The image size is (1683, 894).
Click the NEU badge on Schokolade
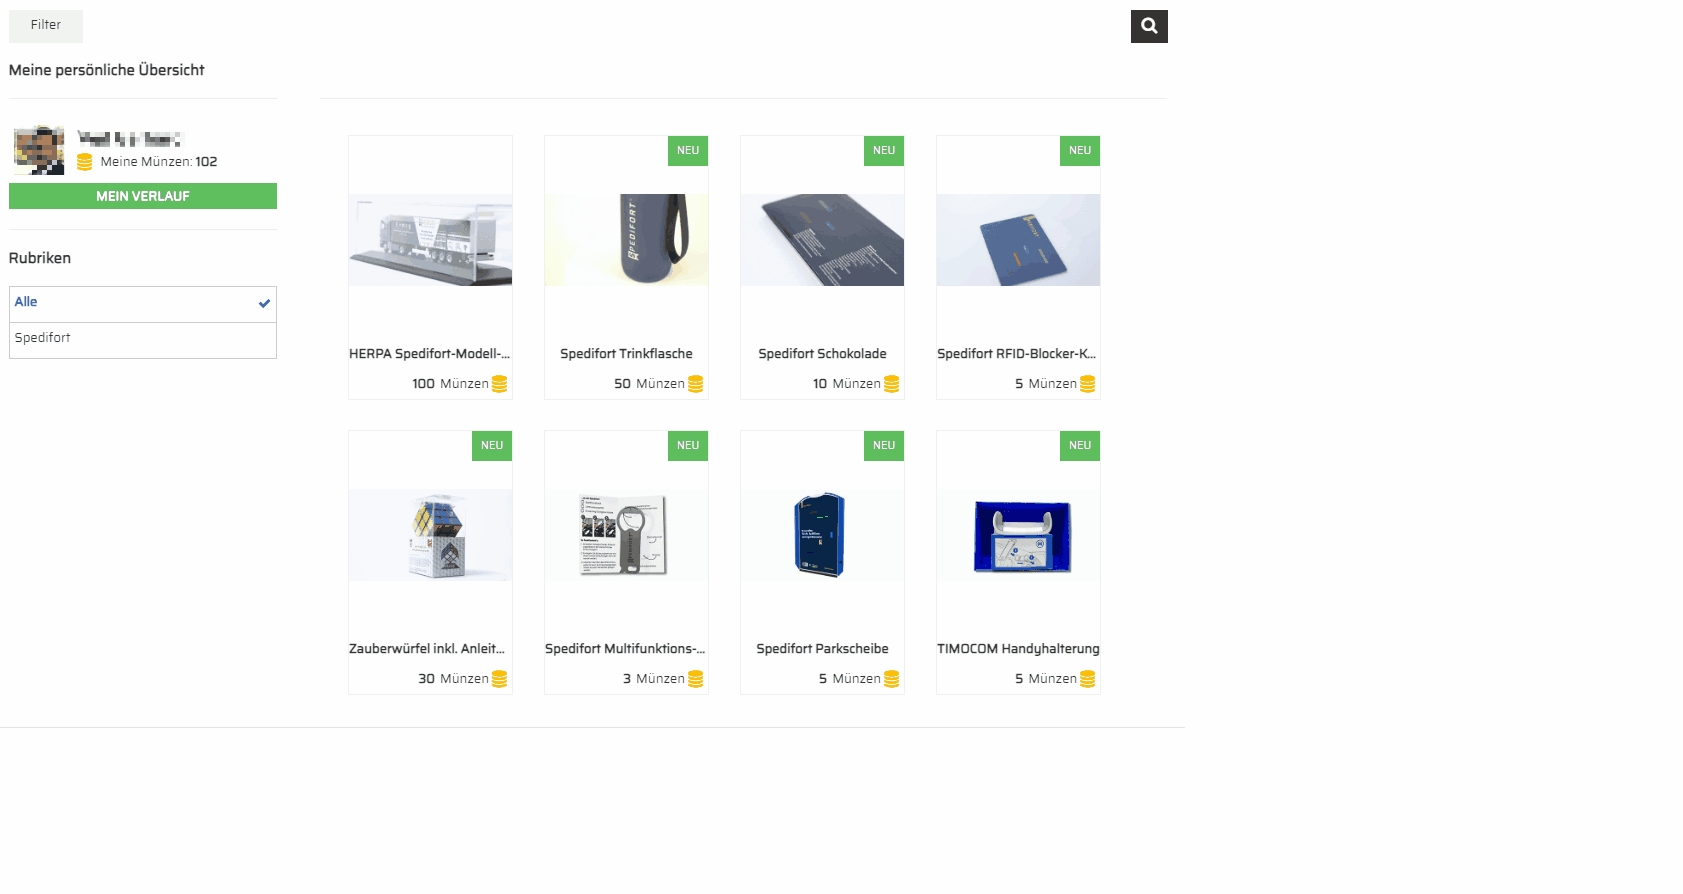pos(884,151)
